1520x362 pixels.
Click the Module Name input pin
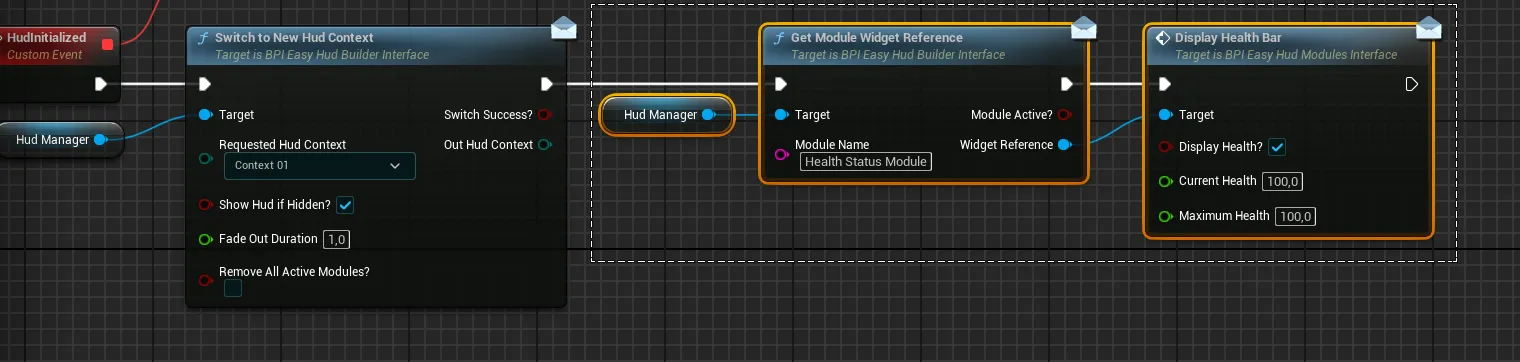tap(782, 154)
